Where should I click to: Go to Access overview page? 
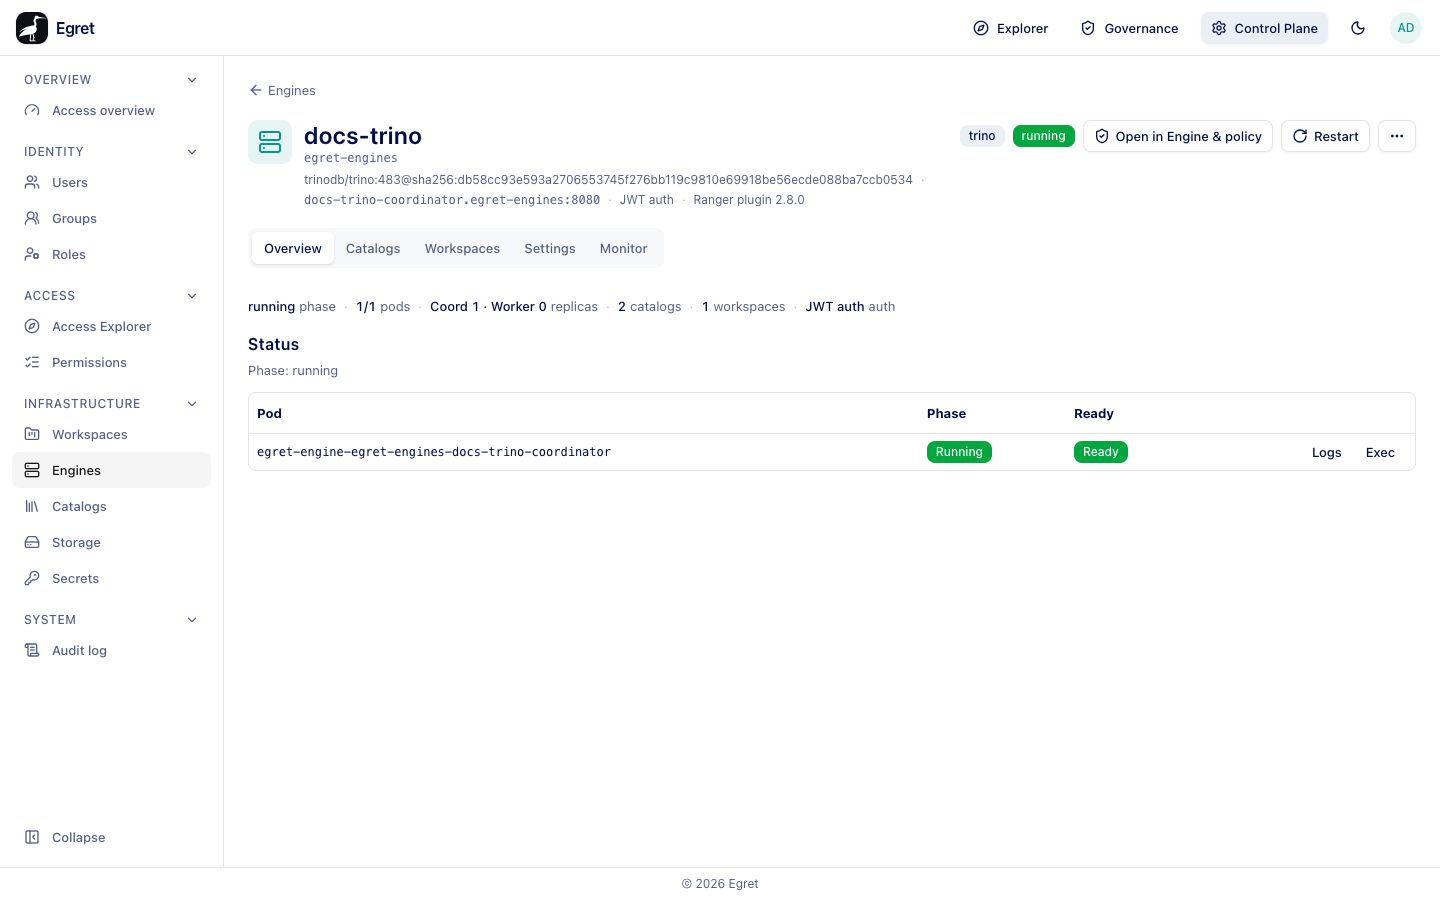(111, 111)
